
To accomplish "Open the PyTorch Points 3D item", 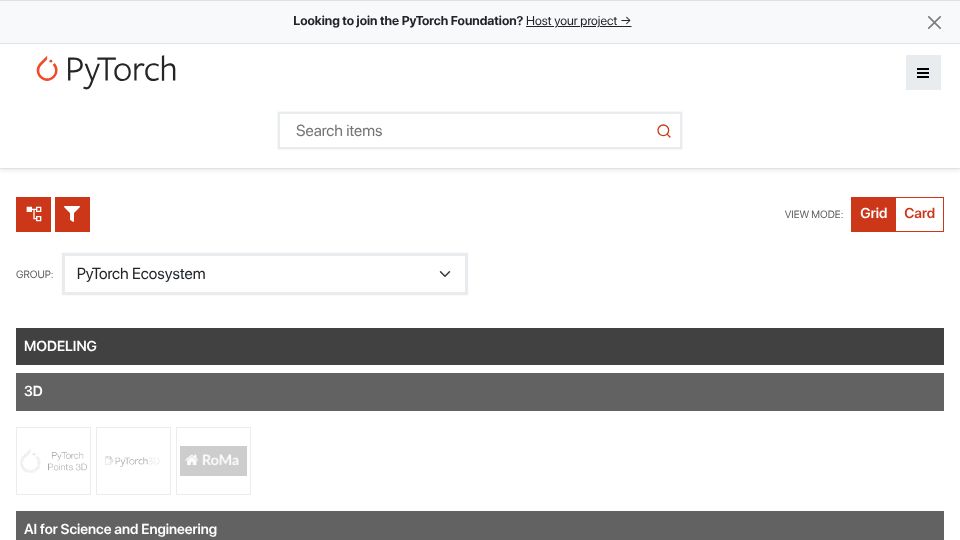I will coord(53,461).
